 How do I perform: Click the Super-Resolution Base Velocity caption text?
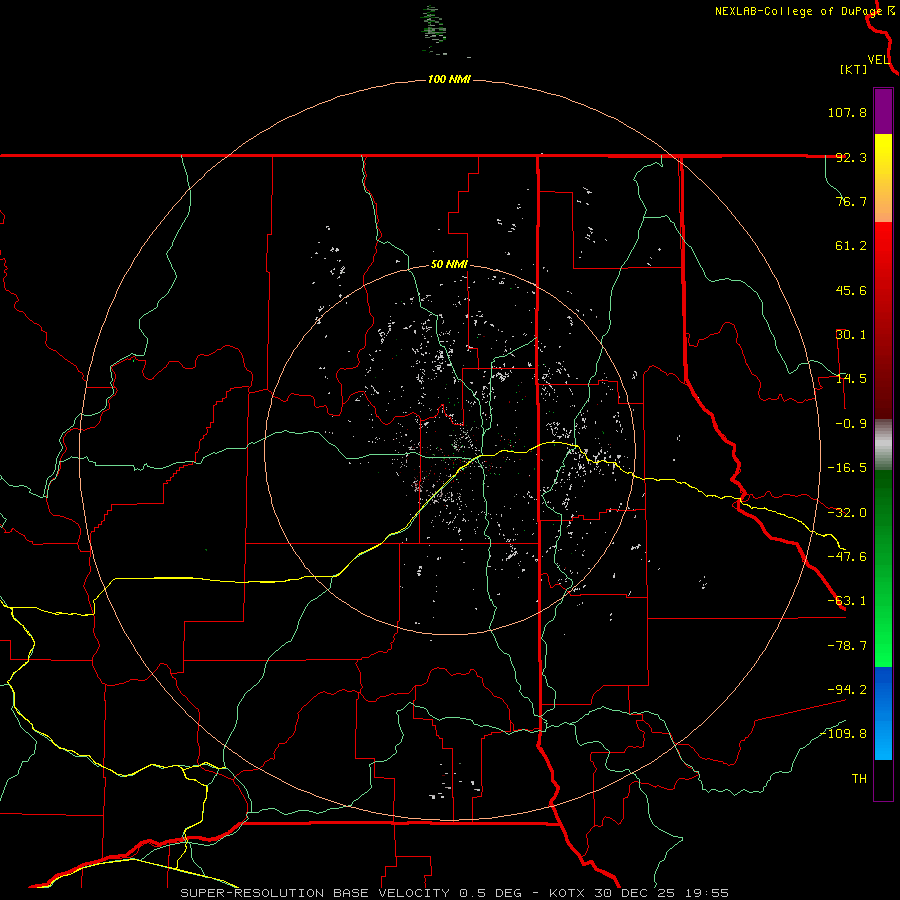[x=455, y=893]
